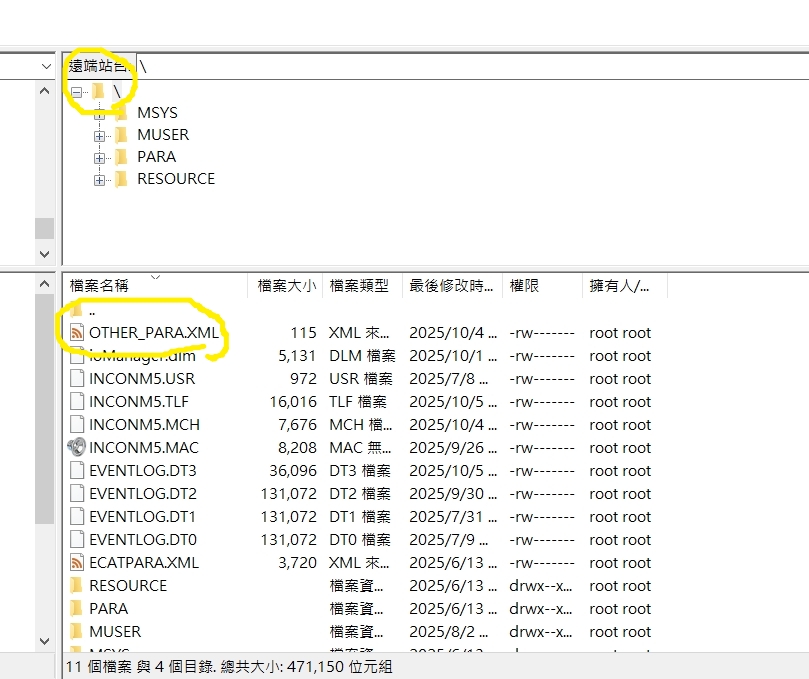Click the INCONM5.USR file icon
809x679 pixels.
pyautogui.click(x=77, y=378)
